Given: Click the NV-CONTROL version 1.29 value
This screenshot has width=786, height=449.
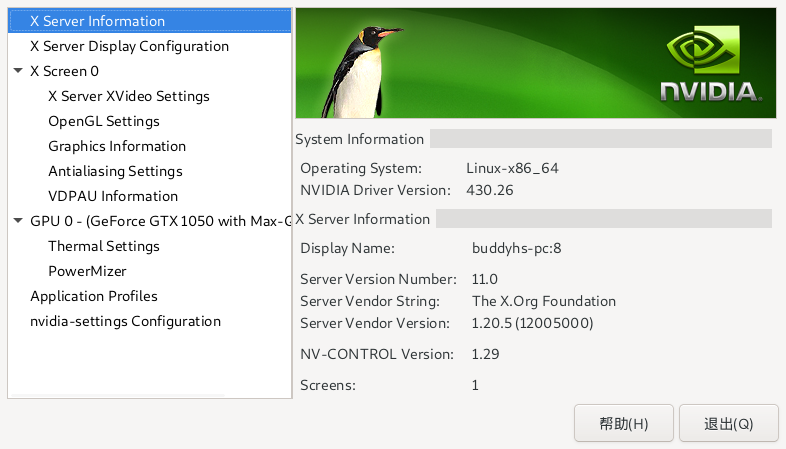Looking at the screenshot, I should [x=485, y=354].
